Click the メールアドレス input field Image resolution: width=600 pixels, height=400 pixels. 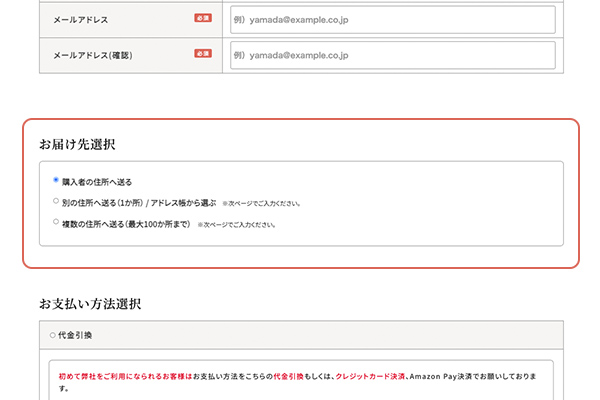(x=392, y=20)
